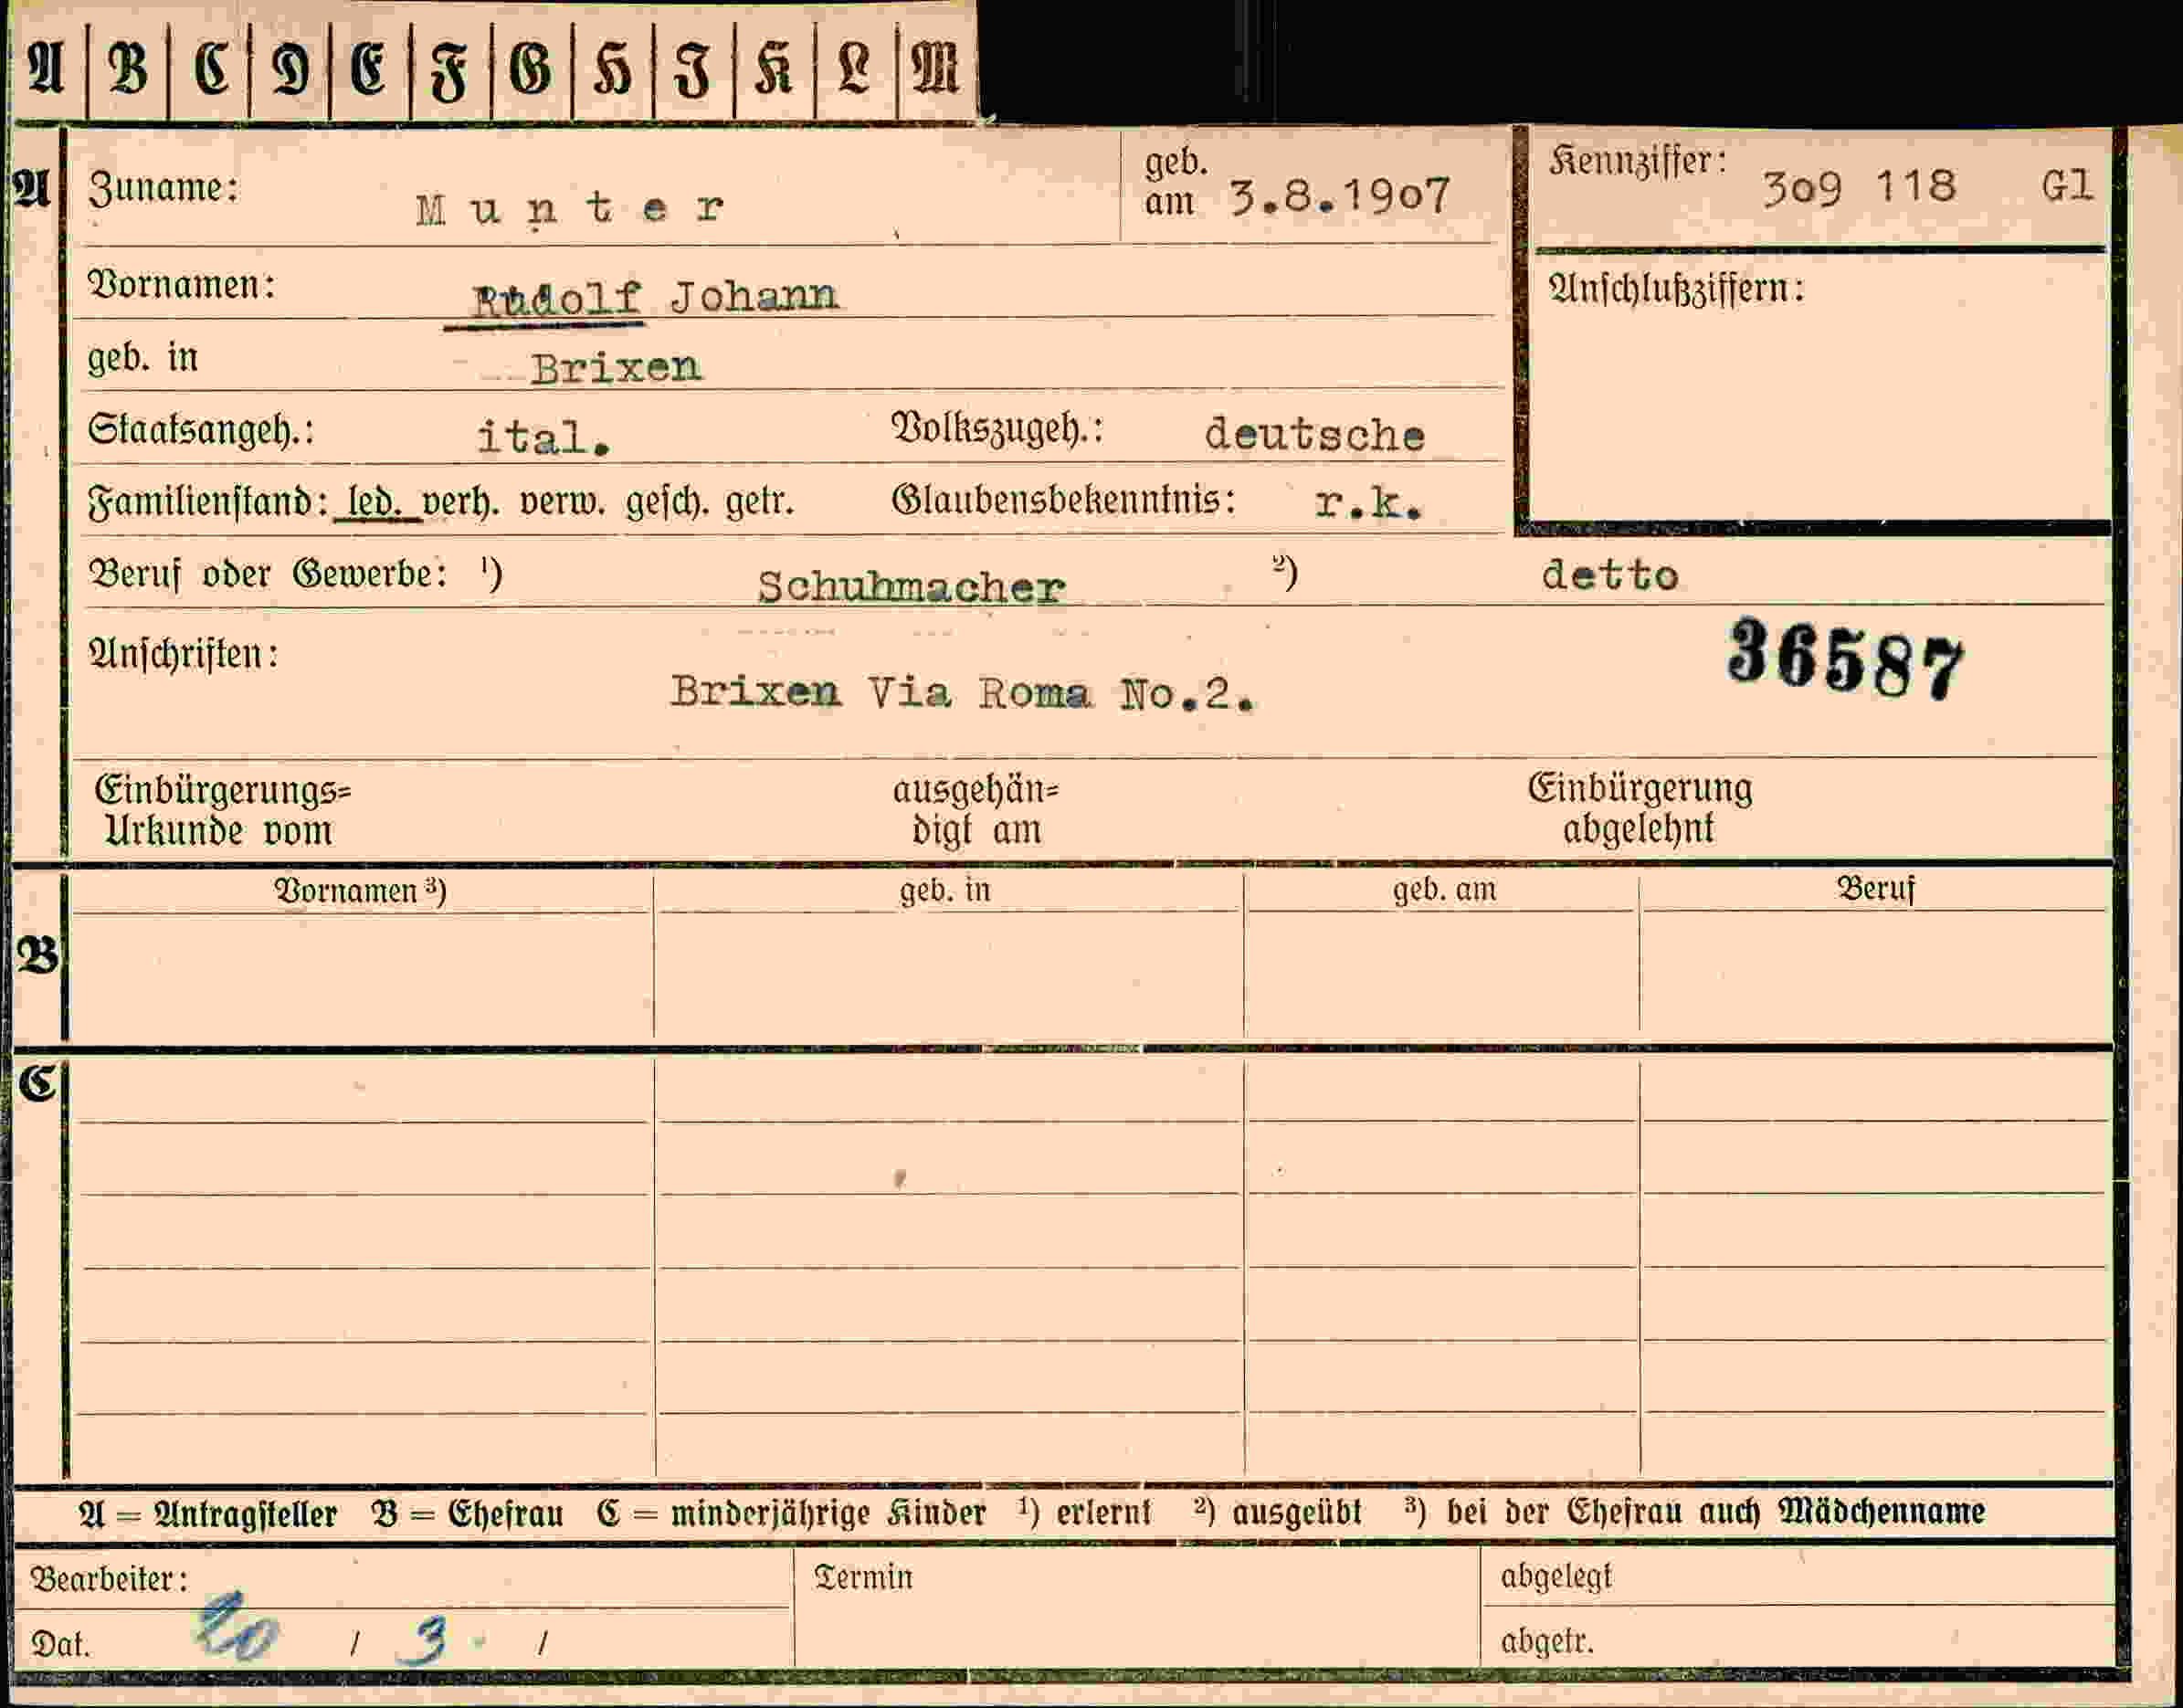The height and width of the screenshot is (1708, 2183).
Task: Click the marital option 'verw.'
Action: point(562,501)
